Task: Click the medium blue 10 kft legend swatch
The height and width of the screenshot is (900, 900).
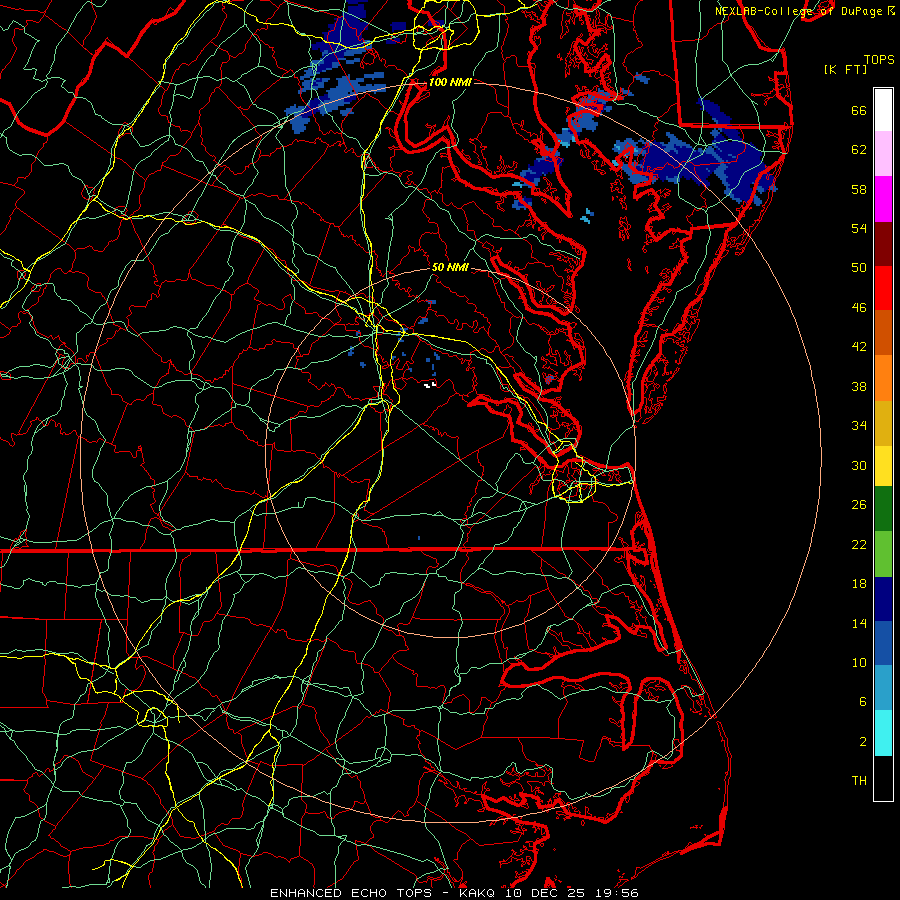Action: (x=883, y=643)
